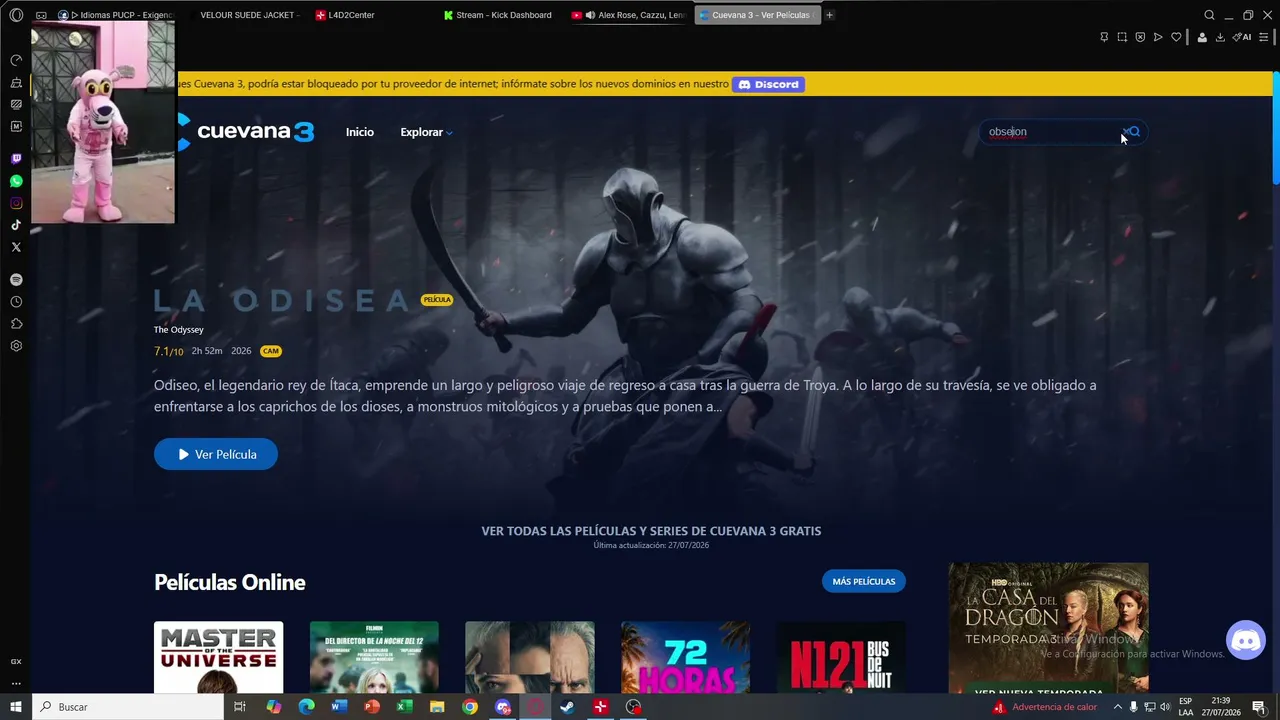Click the heart bookmark icon in toolbar
The image size is (1280, 720).
coord(1176,37)
